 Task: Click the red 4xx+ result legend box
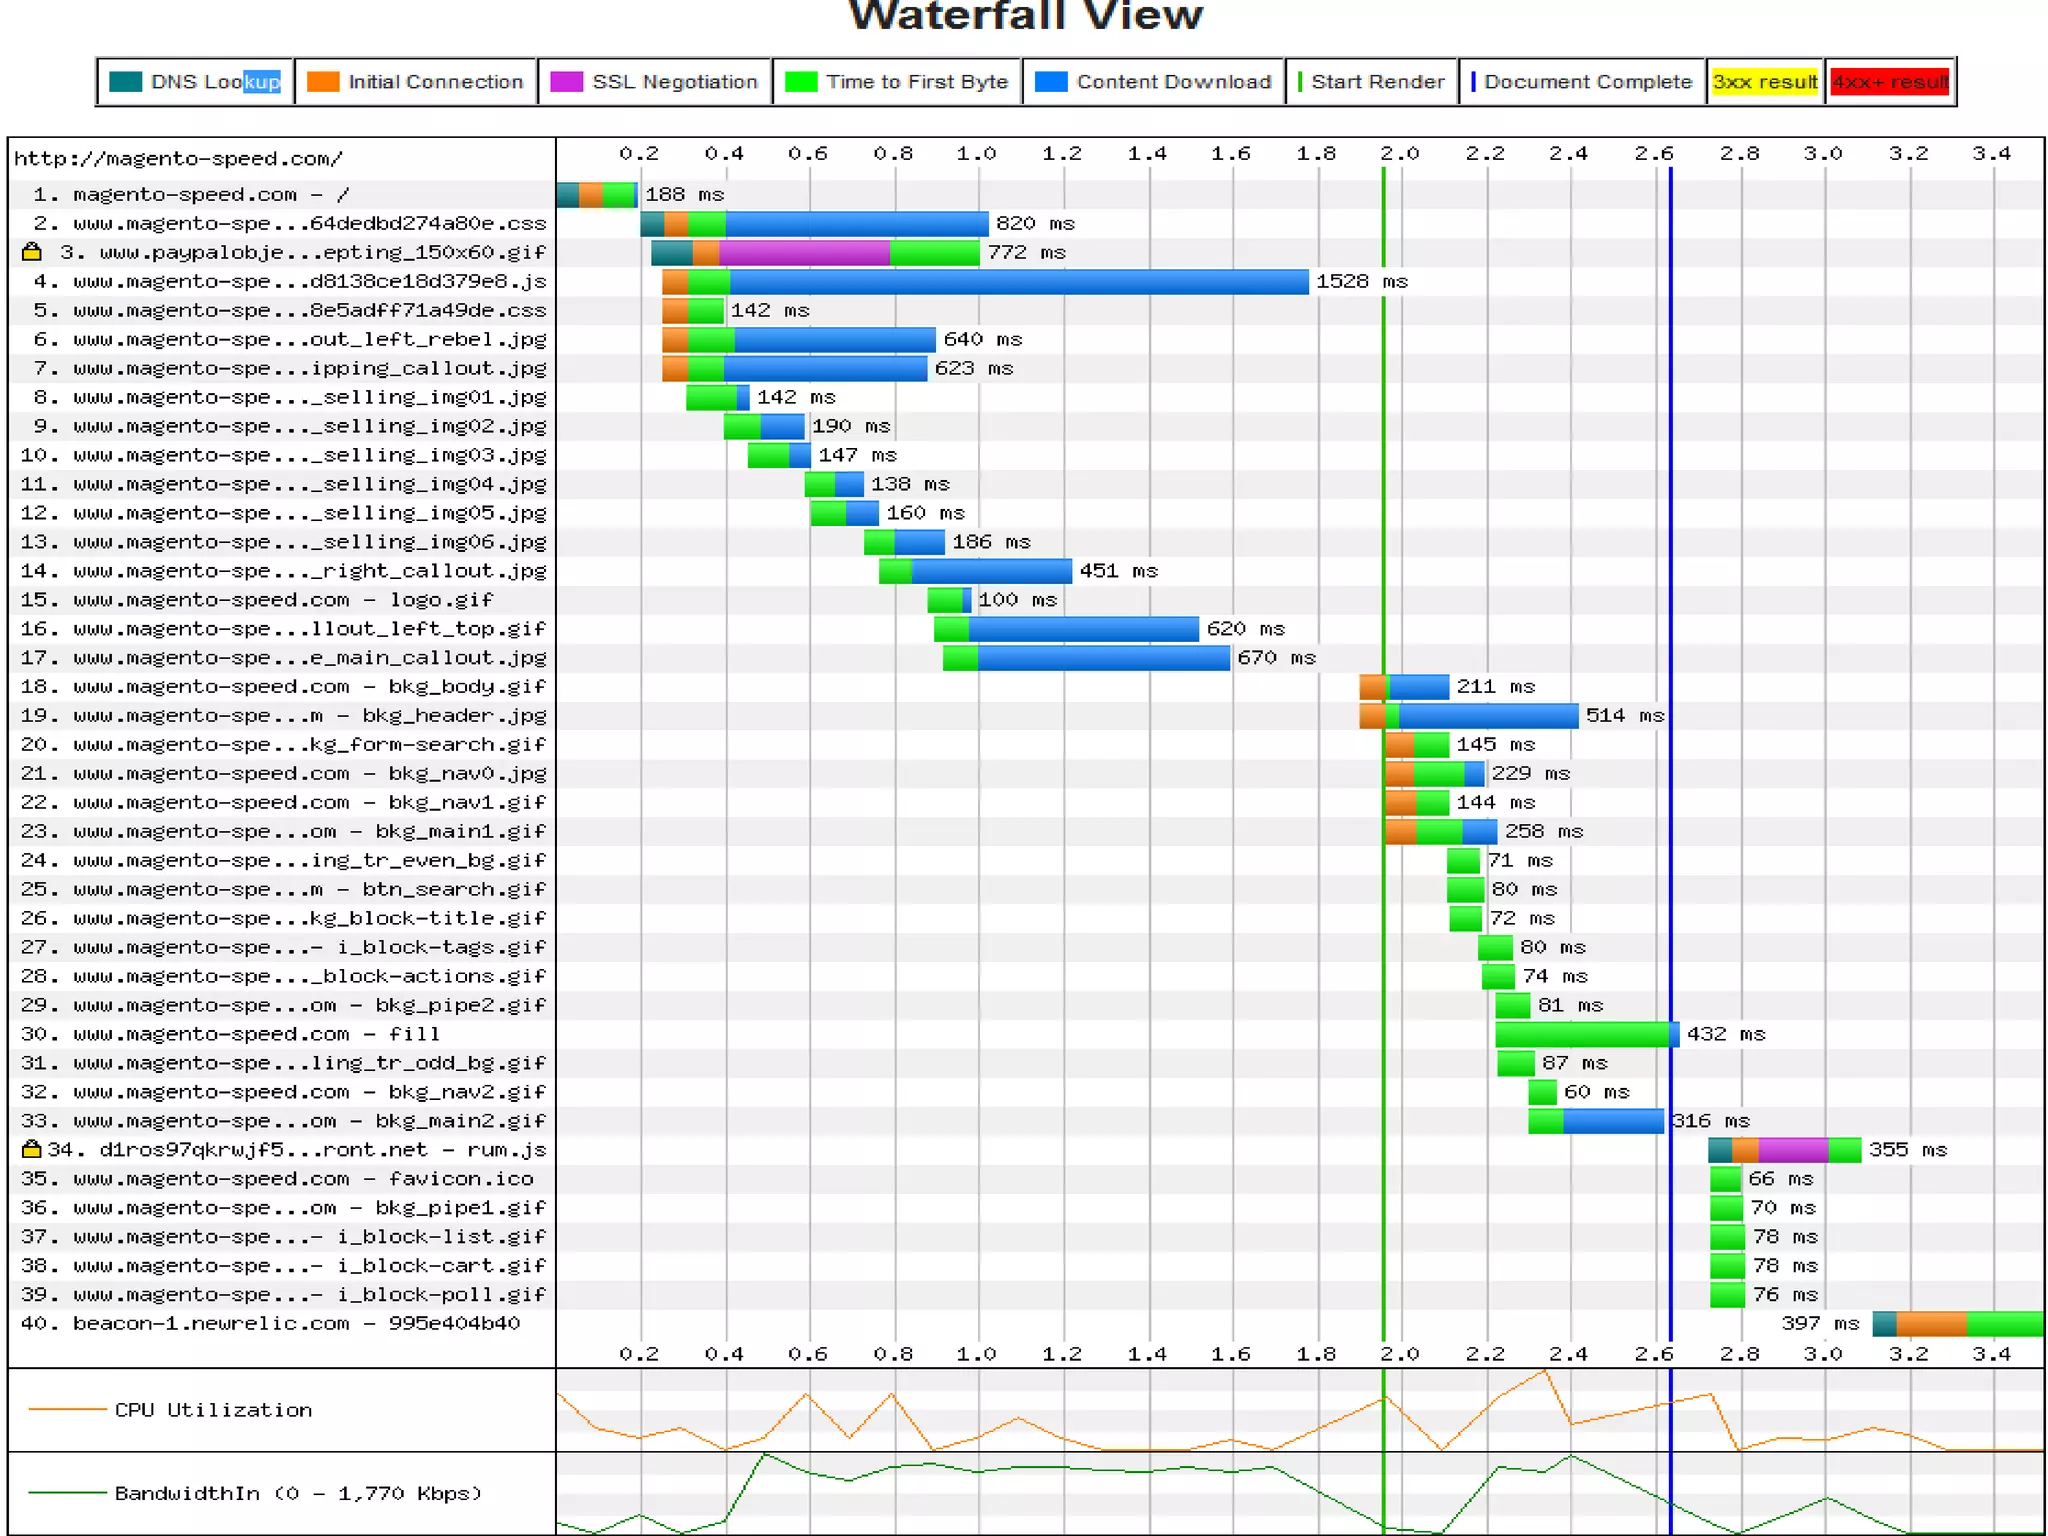pyautogui.click(x=1890, y=82)
